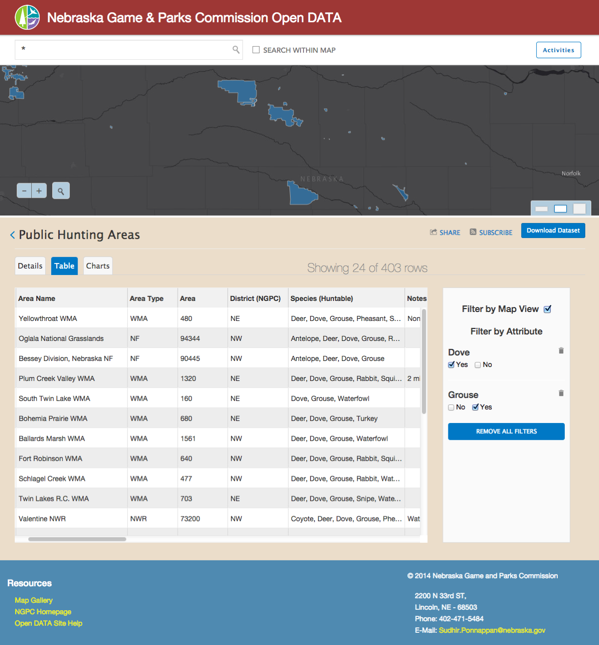This screenshot has width=599, height=645.
Task: Select Ballards Marsh WMA row
Action: (218, 439)
